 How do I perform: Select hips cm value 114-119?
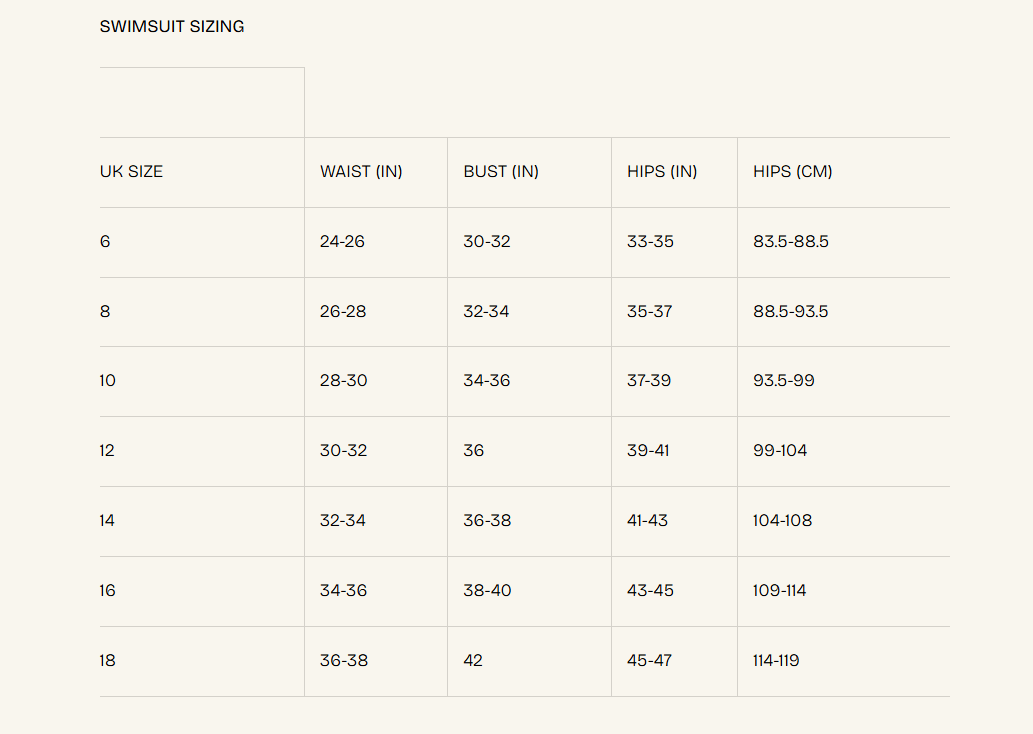775,660
